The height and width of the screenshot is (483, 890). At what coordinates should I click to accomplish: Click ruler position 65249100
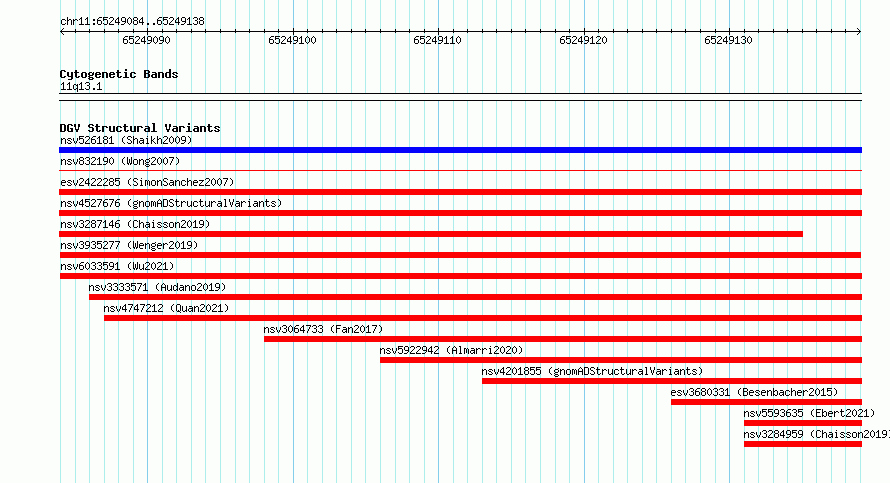[292, 40]
